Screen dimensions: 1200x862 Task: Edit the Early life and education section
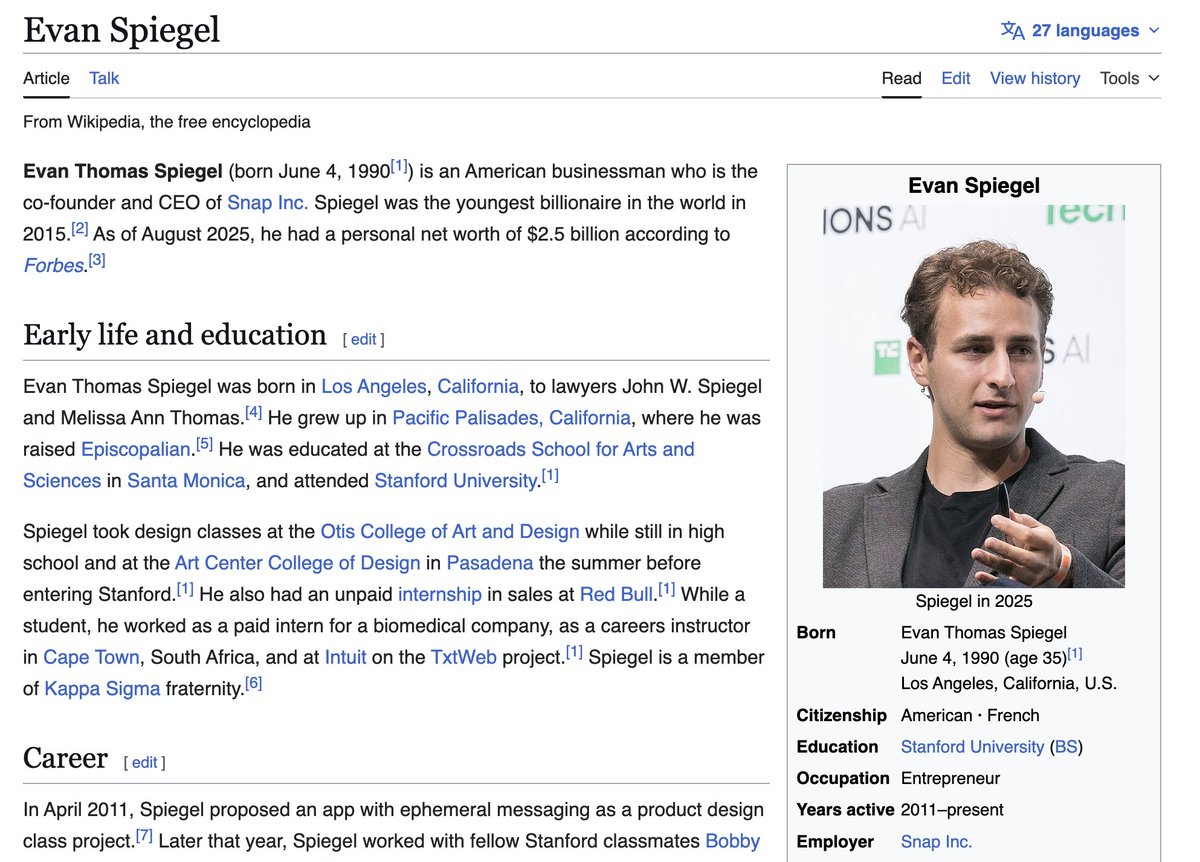pyautogui.click(x=364, y=340)
